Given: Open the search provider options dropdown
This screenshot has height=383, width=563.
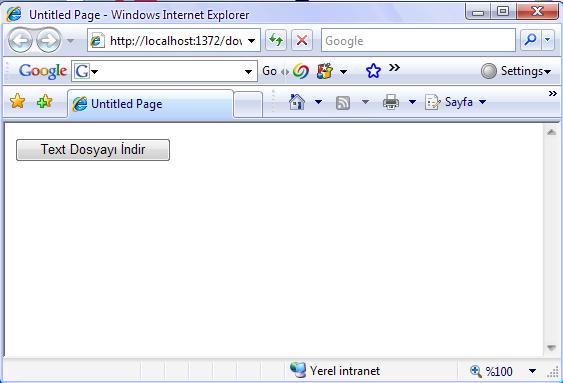Looking at the screenshot, I should pos(548,40).
